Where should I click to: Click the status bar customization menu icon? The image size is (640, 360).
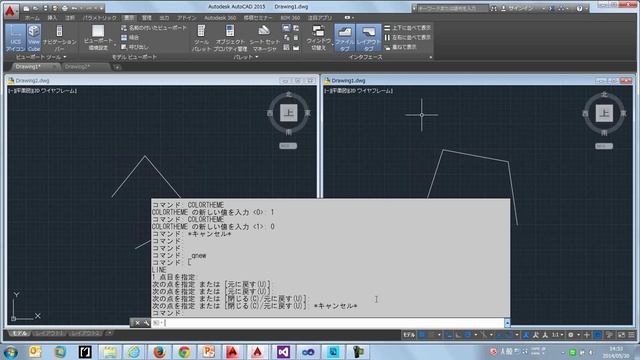pos(631,335)
